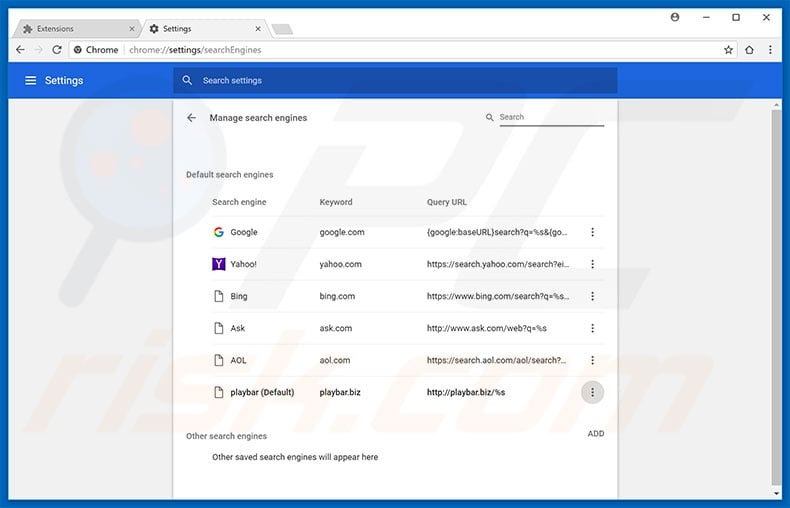Image resolution: width=790 pixels, height=508 pixels.
Task: Maximize the Chrome window
Action: coord(736,17)
